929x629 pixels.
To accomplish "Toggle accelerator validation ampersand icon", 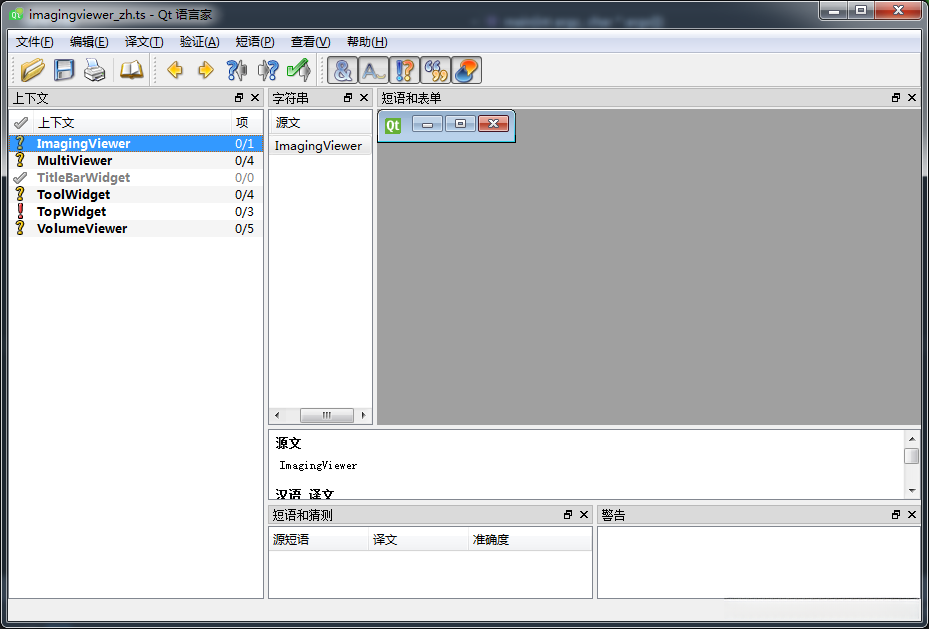I will coord(342,70).
